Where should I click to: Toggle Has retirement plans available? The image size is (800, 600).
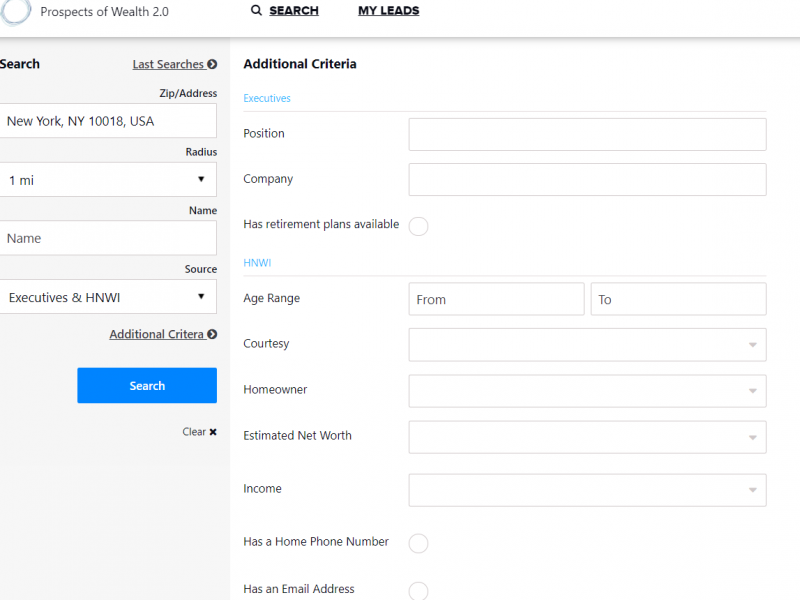pyautogui.click(x=418, y=226)
